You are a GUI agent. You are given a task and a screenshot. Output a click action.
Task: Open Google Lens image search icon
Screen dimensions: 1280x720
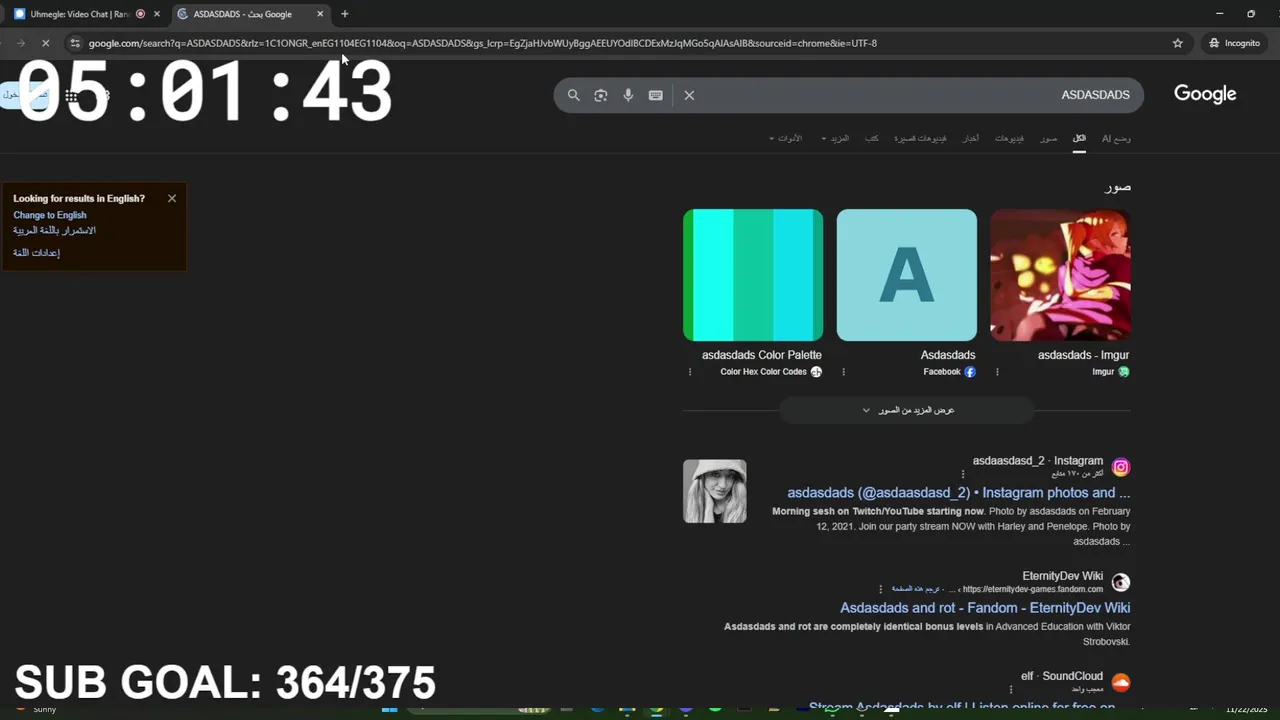[x=600, y=95]
